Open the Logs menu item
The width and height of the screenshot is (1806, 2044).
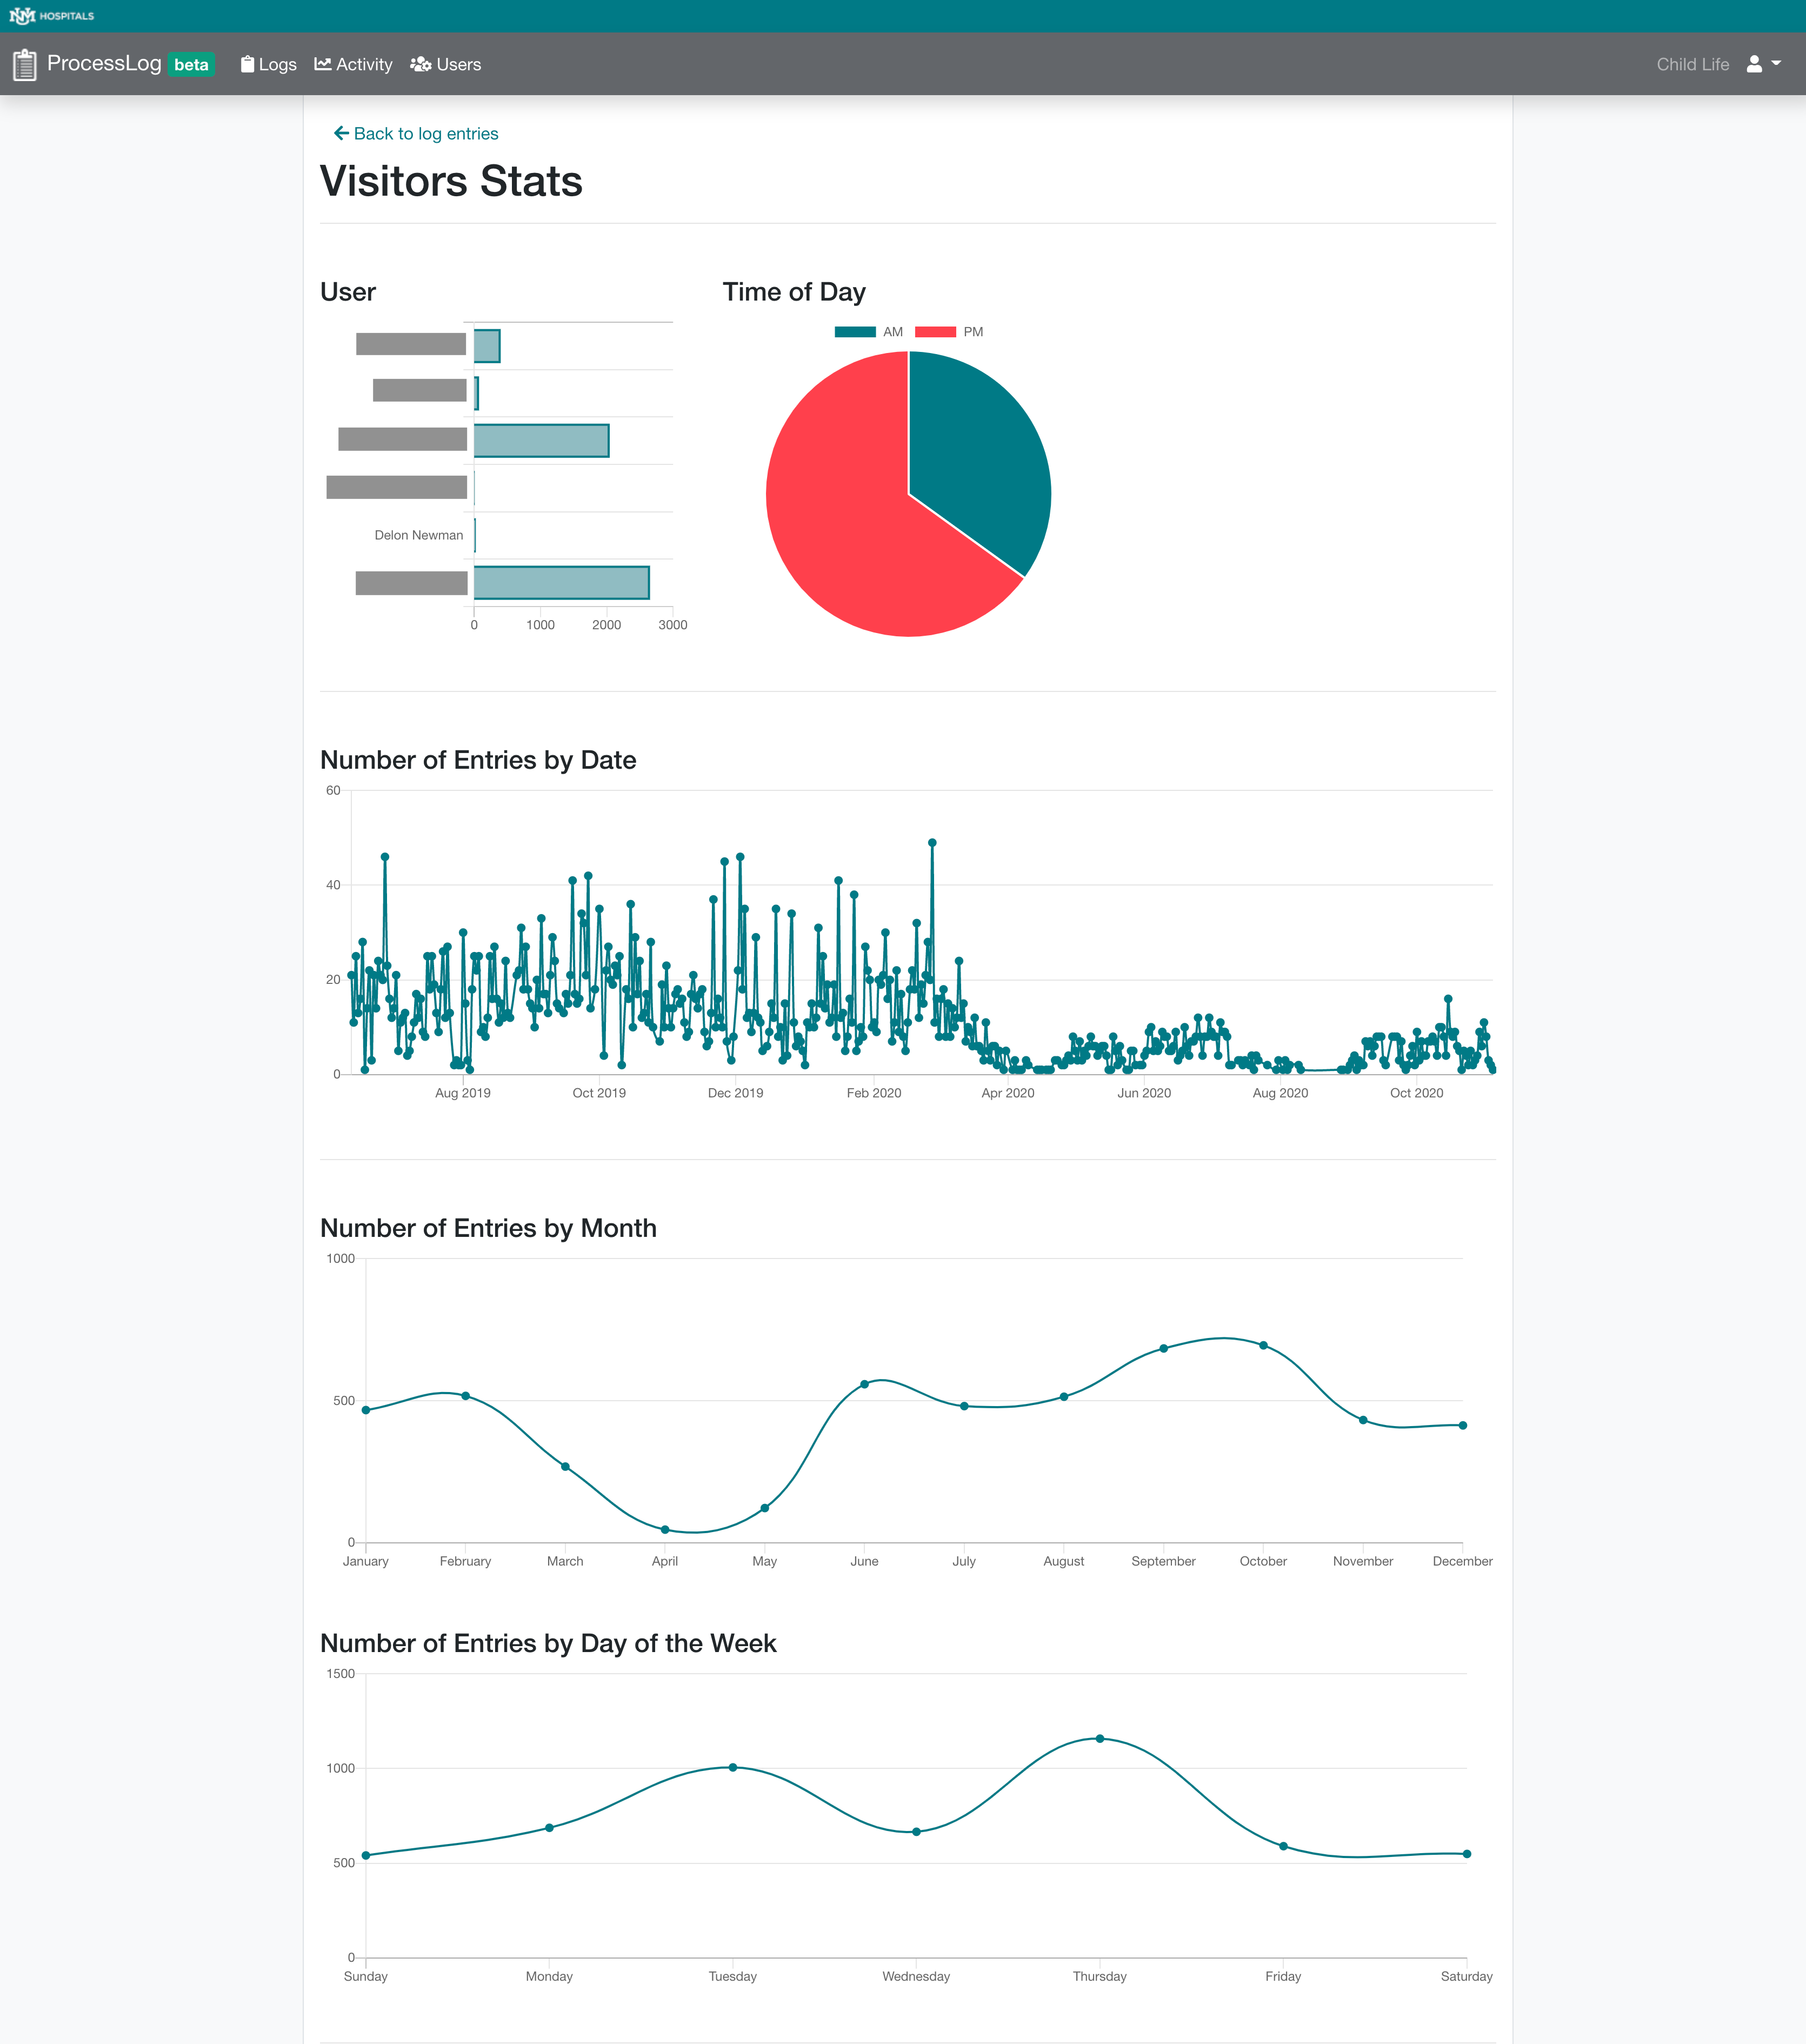point(268,64)
